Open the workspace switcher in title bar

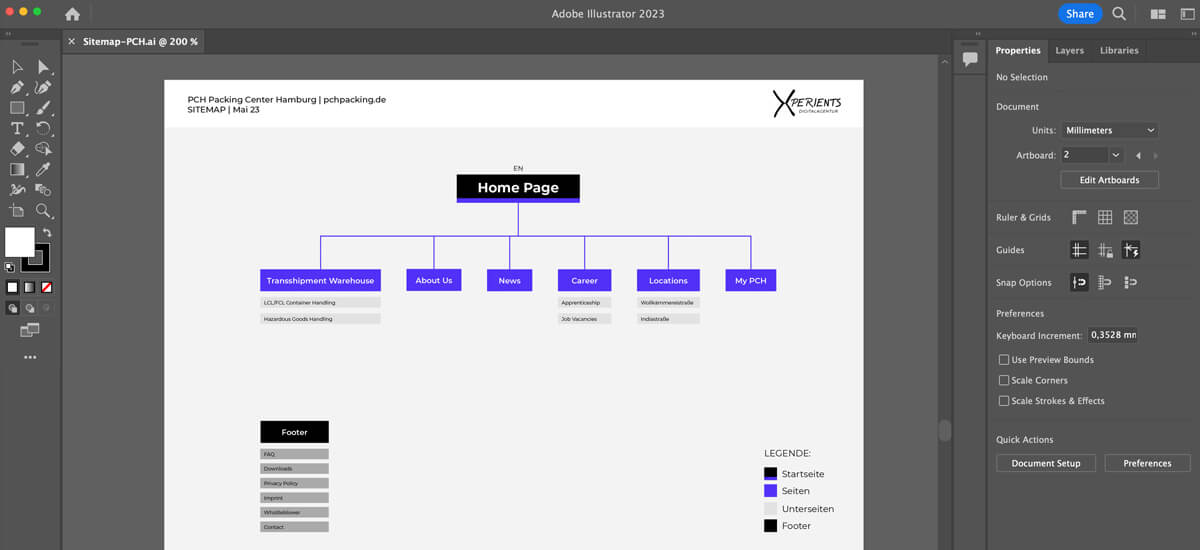[x=1186, y=14]
